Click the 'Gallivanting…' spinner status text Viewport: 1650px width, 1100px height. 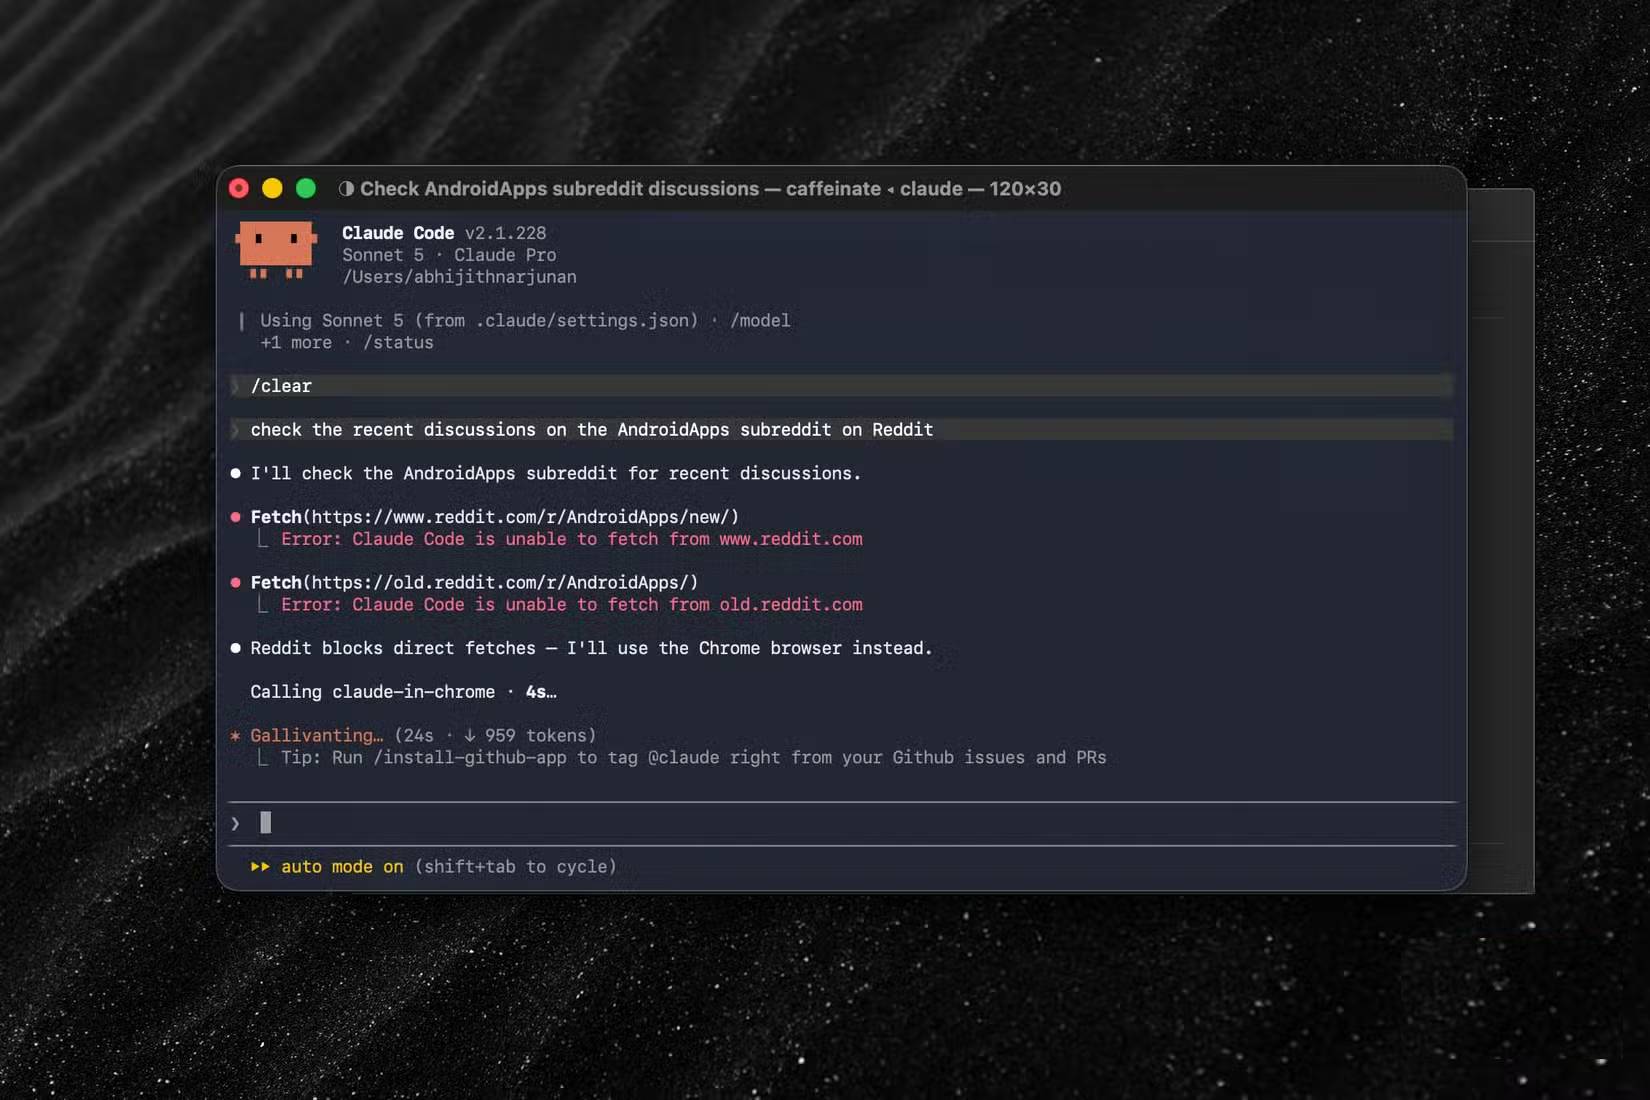[x=317, y=735]
